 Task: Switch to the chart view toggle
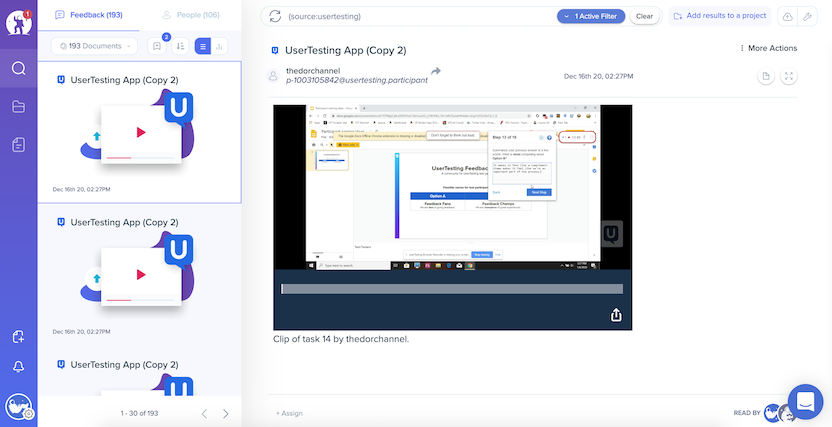click(219, 46)
